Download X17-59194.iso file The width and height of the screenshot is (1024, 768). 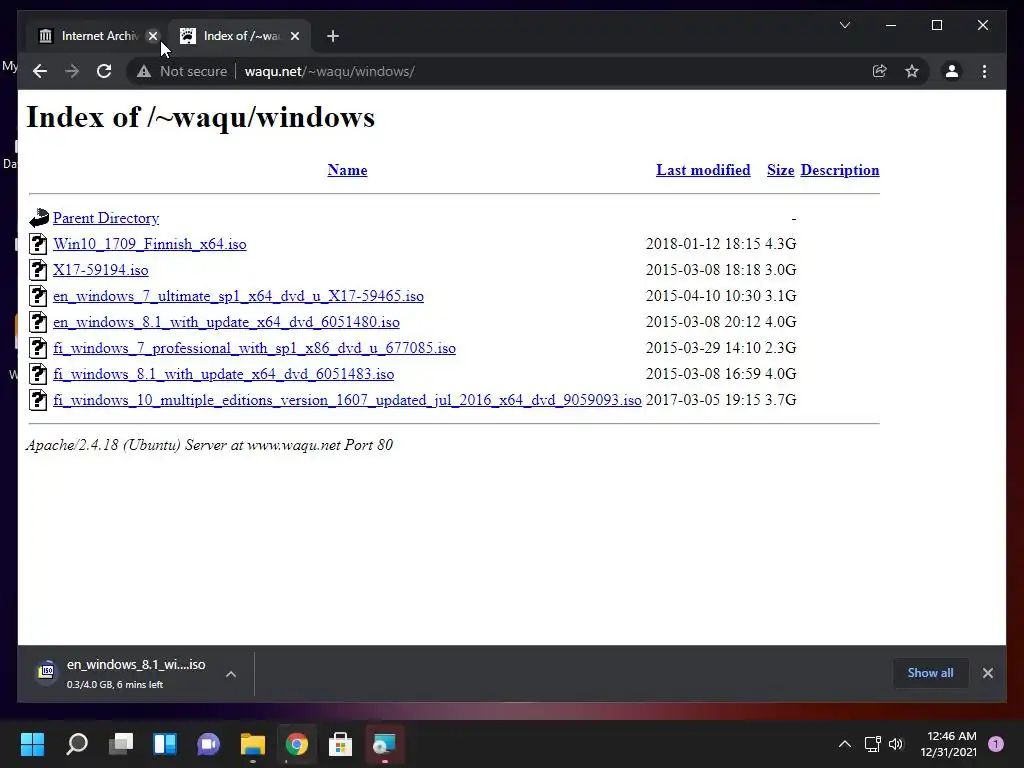(x=101, y=270)
